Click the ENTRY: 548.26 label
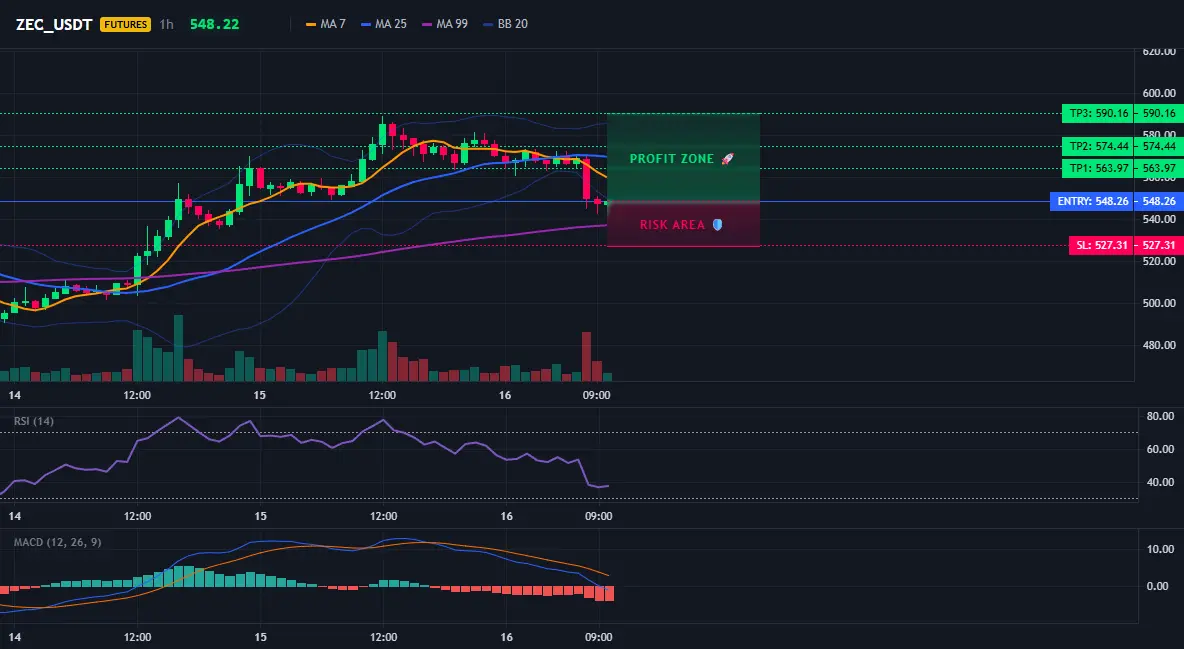This screenshot has width=1184, height=649. pos(1092,201)
